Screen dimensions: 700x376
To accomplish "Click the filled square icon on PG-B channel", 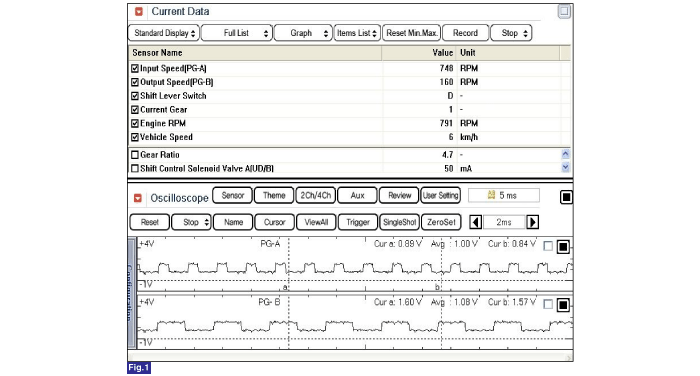I will click(563, 305).
